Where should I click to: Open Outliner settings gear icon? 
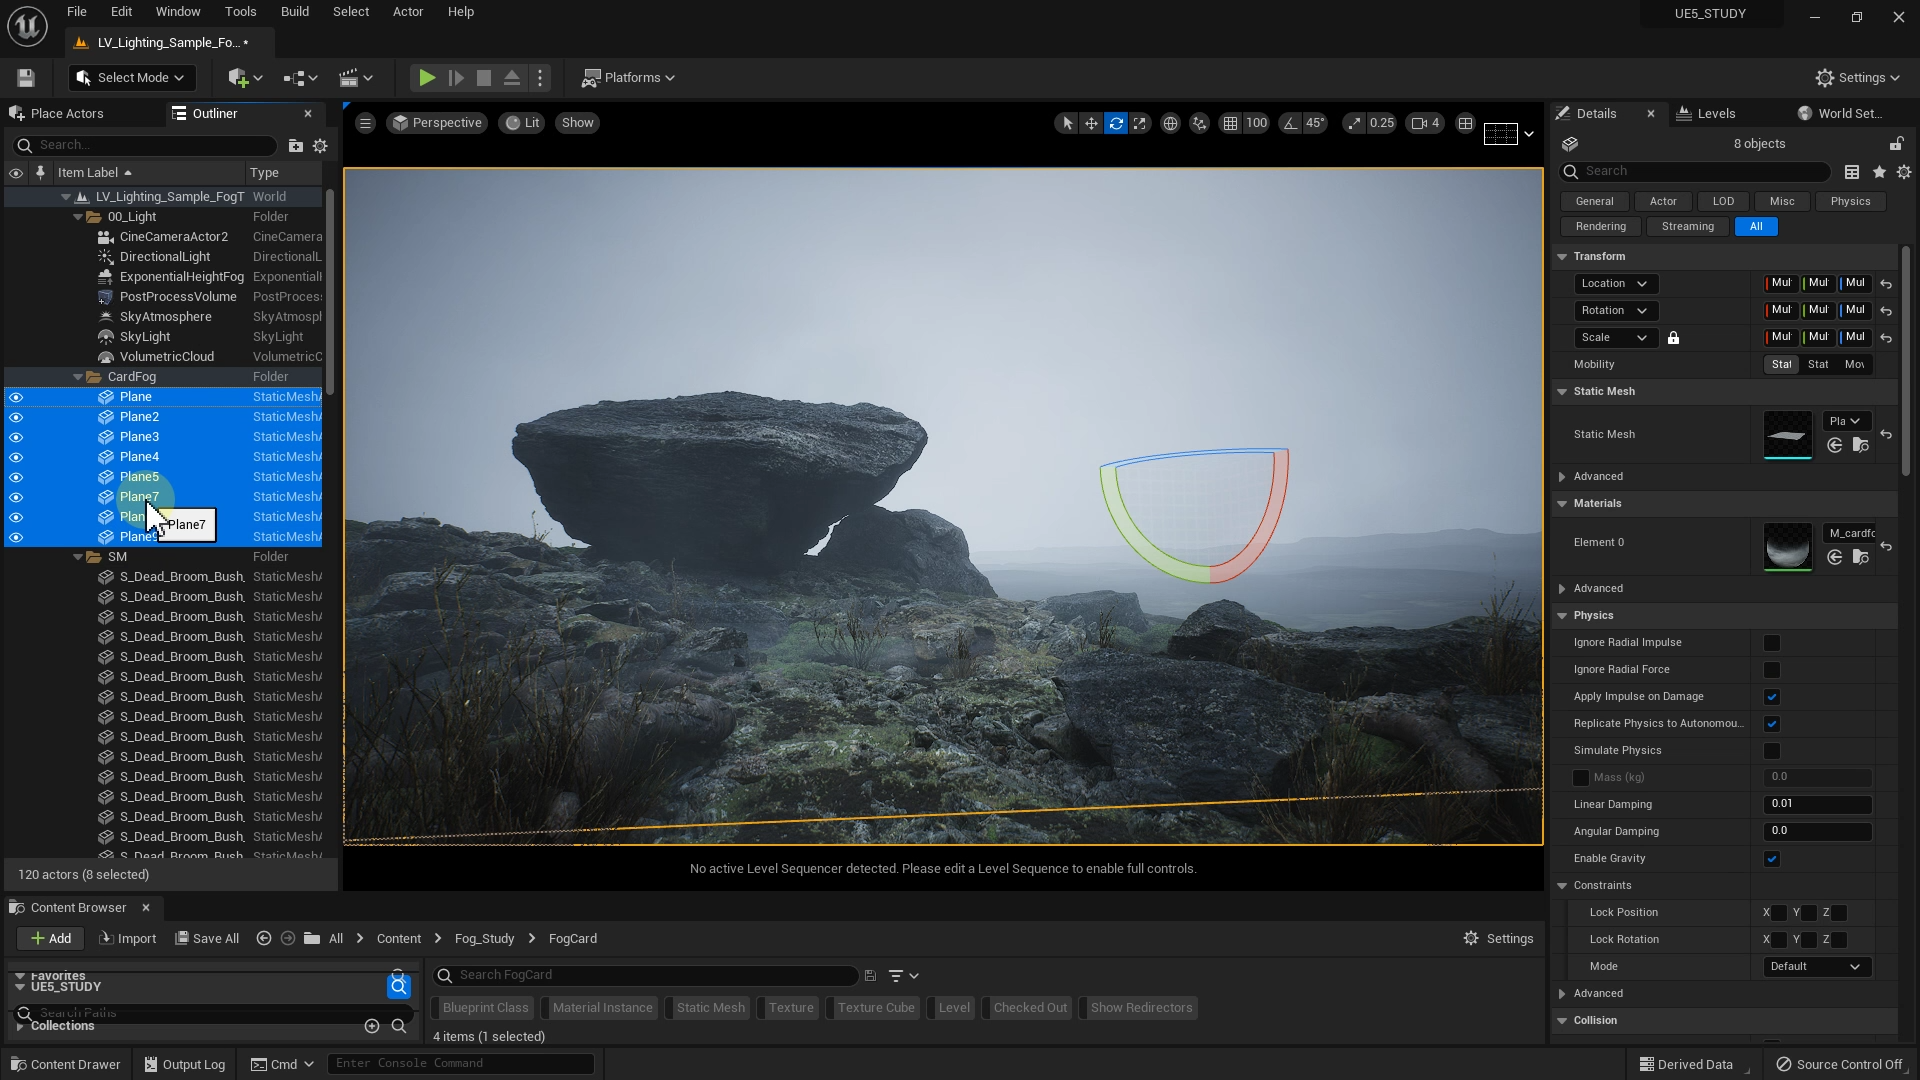point(320,146)
